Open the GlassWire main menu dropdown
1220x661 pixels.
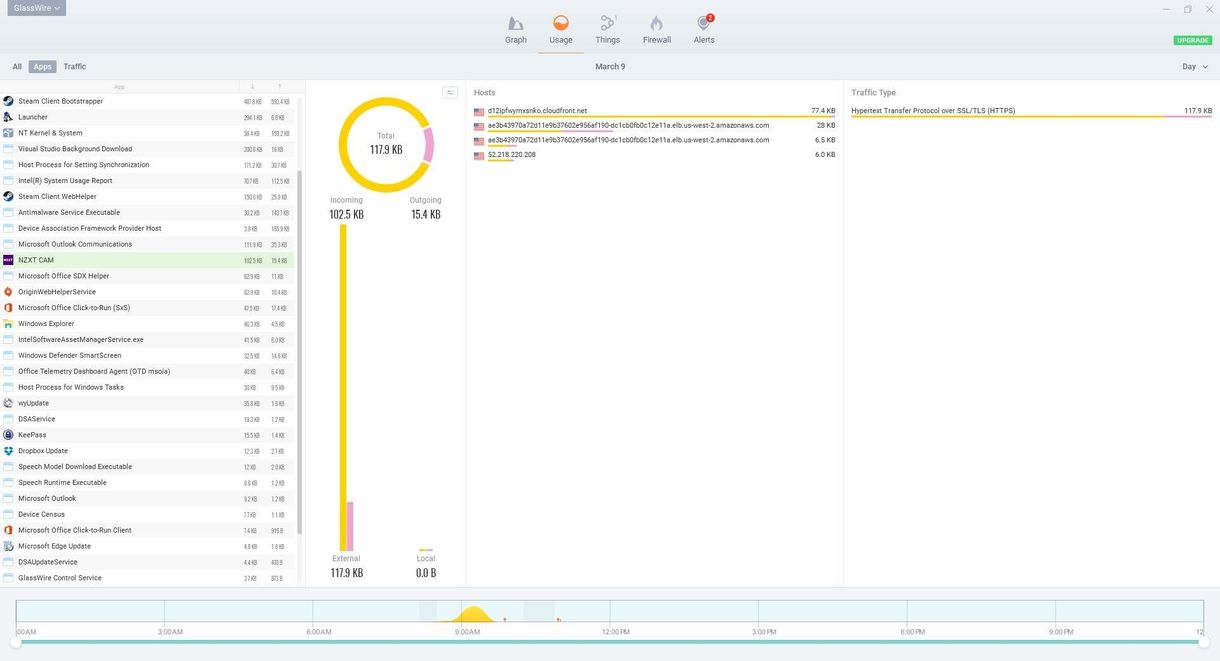tap(38, 8)
